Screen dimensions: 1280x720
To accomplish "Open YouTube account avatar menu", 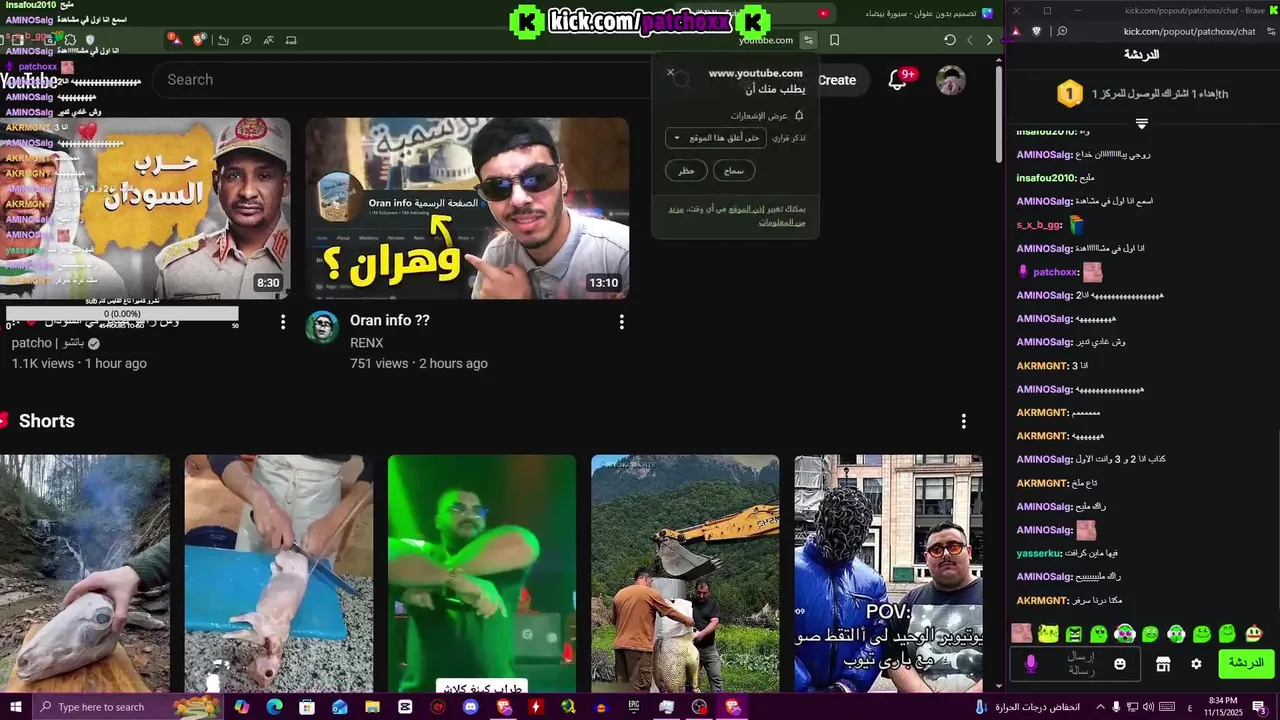I will [x=951, y=80].
